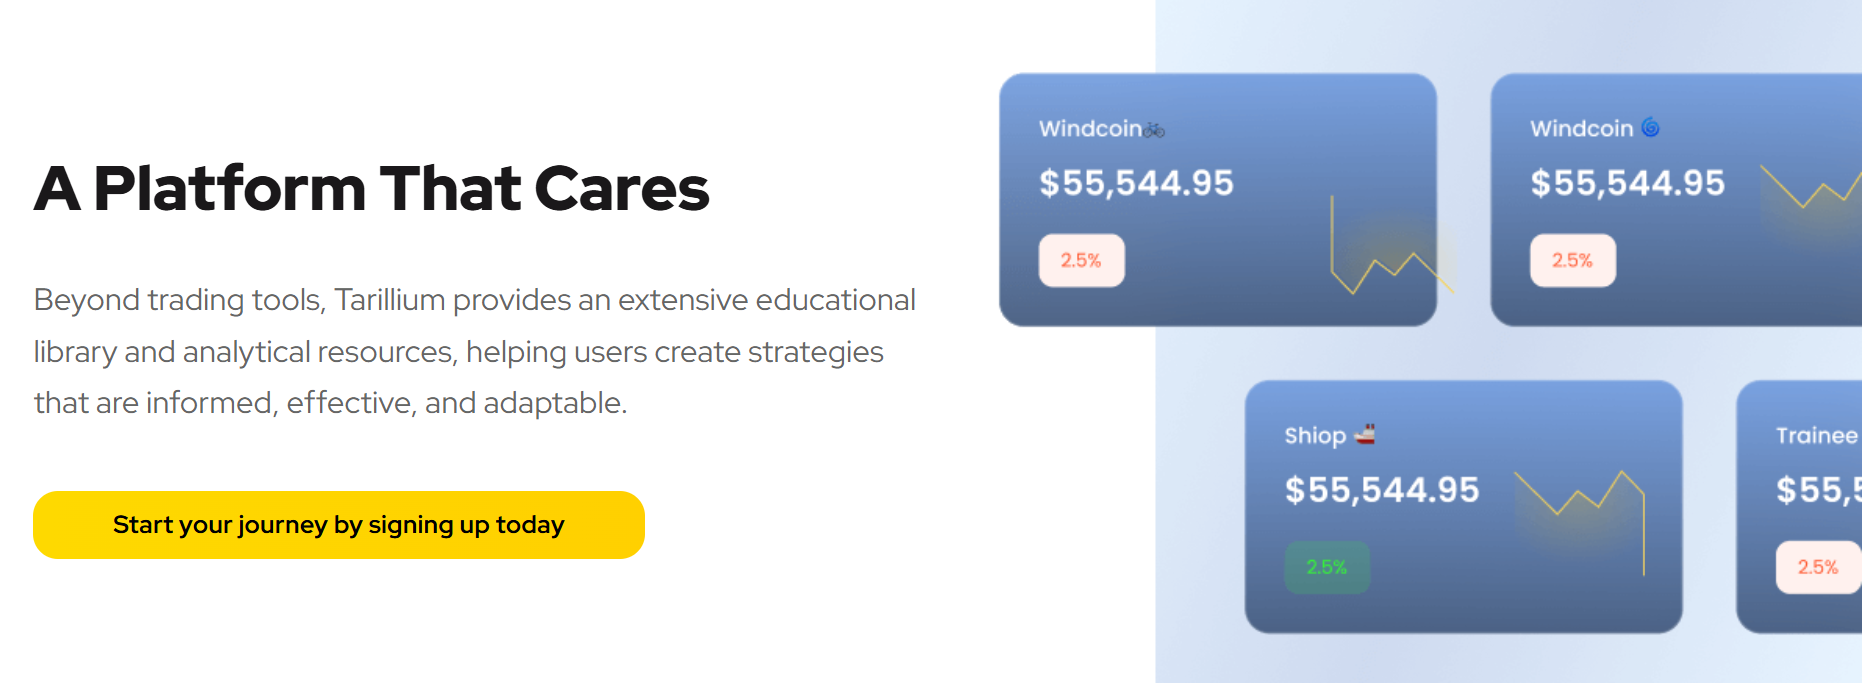Click the price in the spiral Windcoin card
Viewport: 1862px width, 683px height.
(1627, 183)
